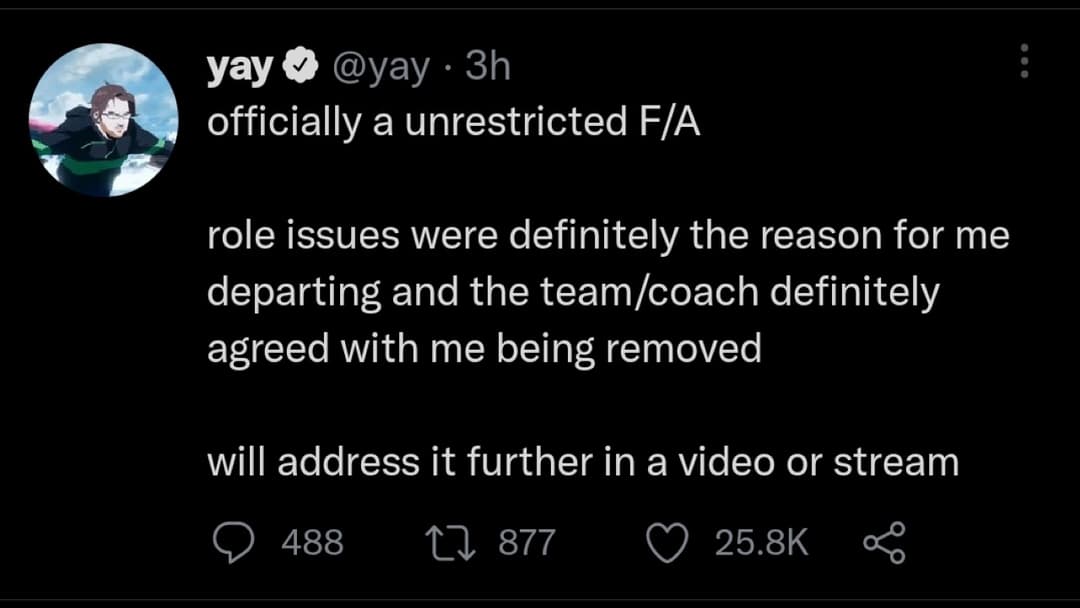1080x608 pixels.
Task: Select the three-dot more options icon
Action: 1023,62
